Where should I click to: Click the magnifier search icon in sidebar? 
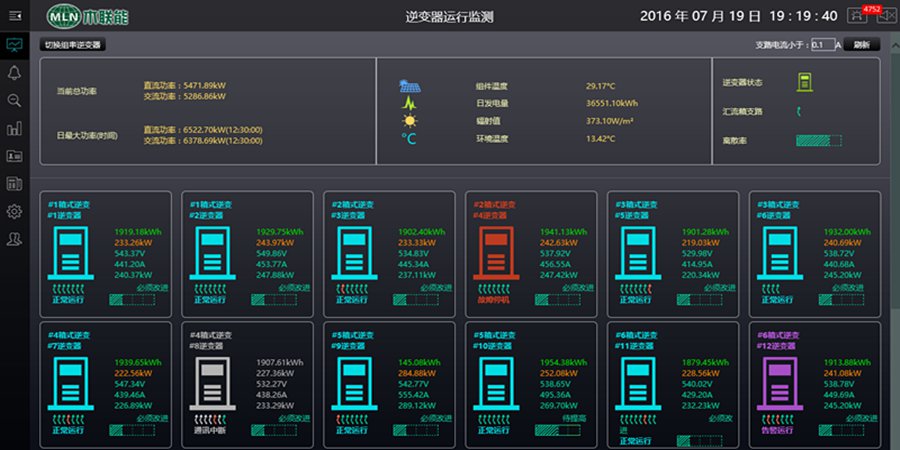tap(14, 100)
